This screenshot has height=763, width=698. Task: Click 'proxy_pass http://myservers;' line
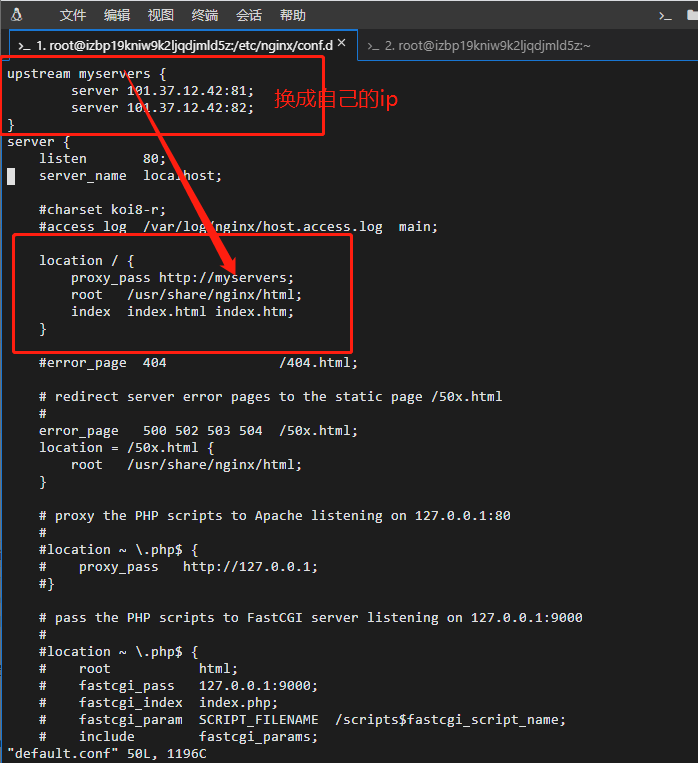[183, 278]
